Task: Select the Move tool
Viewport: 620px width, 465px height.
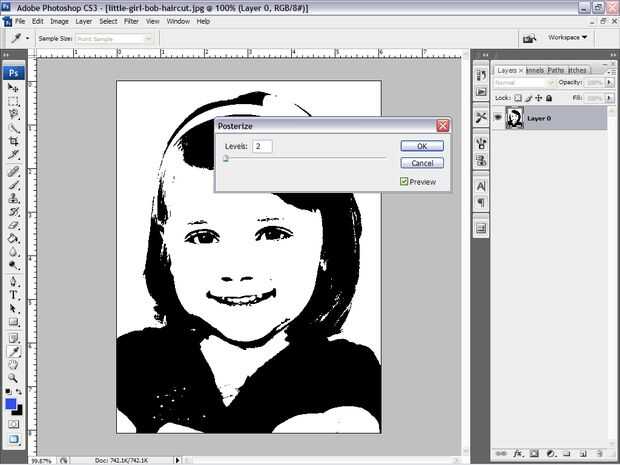Action: (x=13, y=88)
